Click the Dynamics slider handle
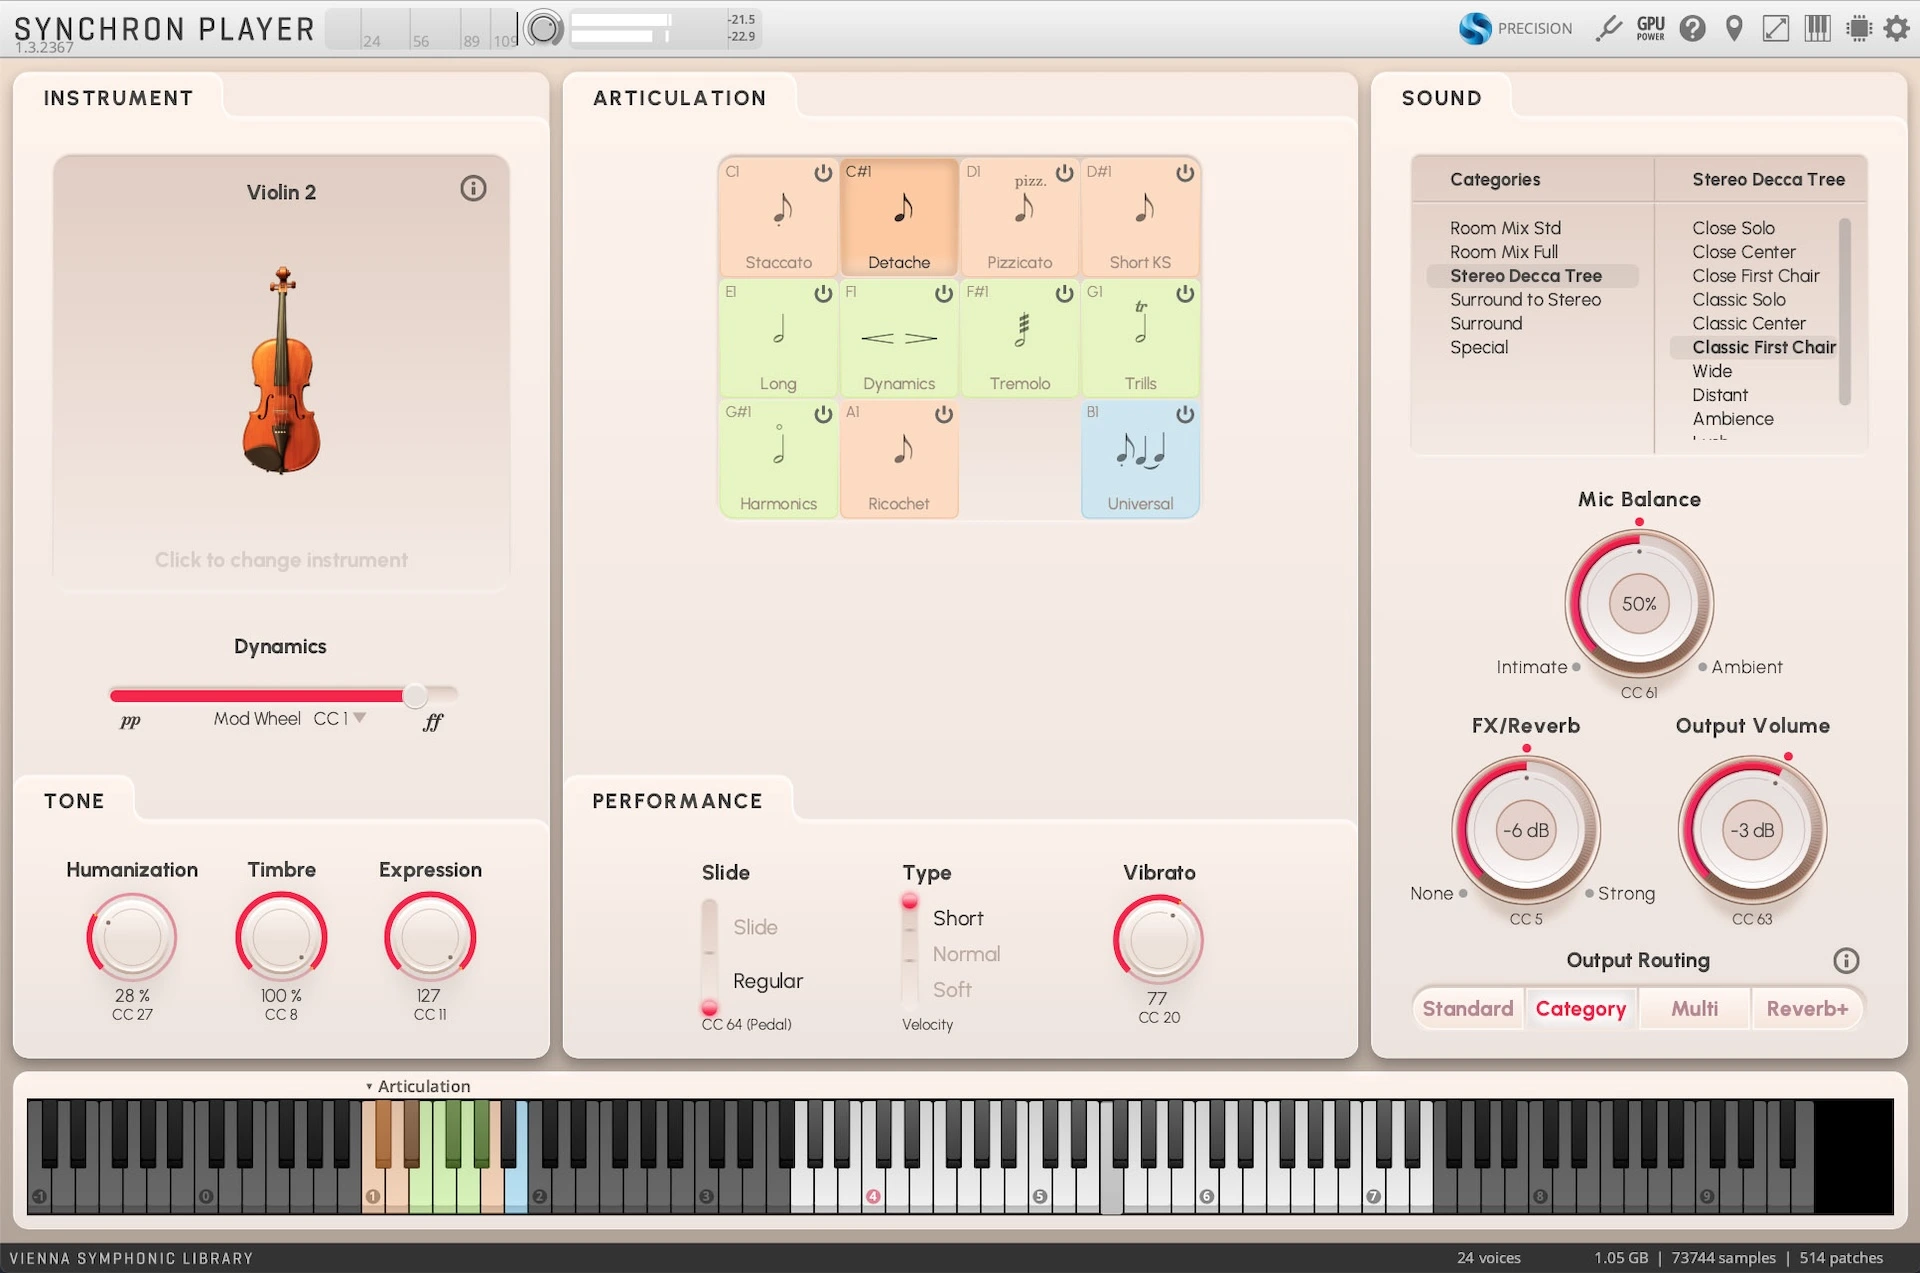The image size is (1920, 1273). 415,695
